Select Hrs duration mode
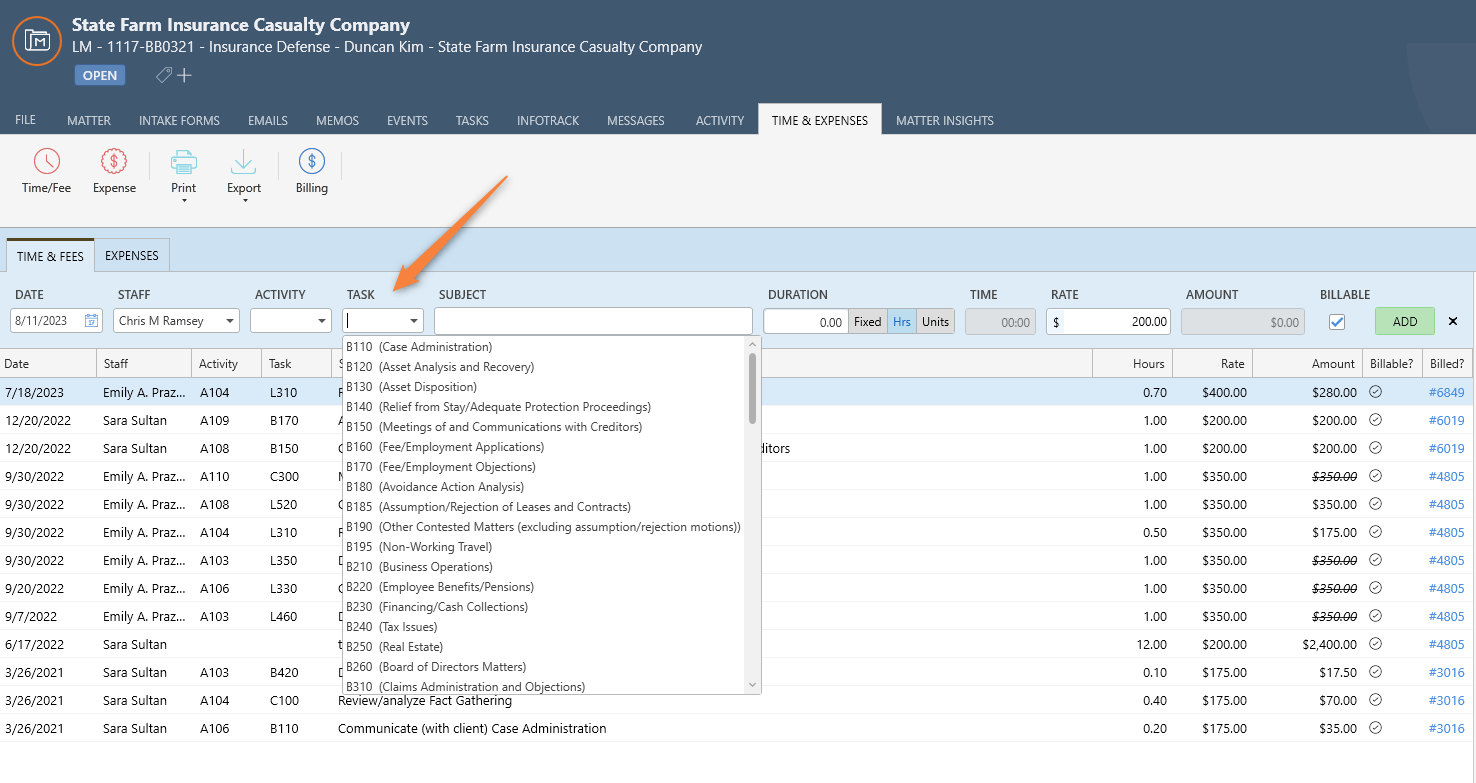1476x783 pixels. (x=902, y=321)
